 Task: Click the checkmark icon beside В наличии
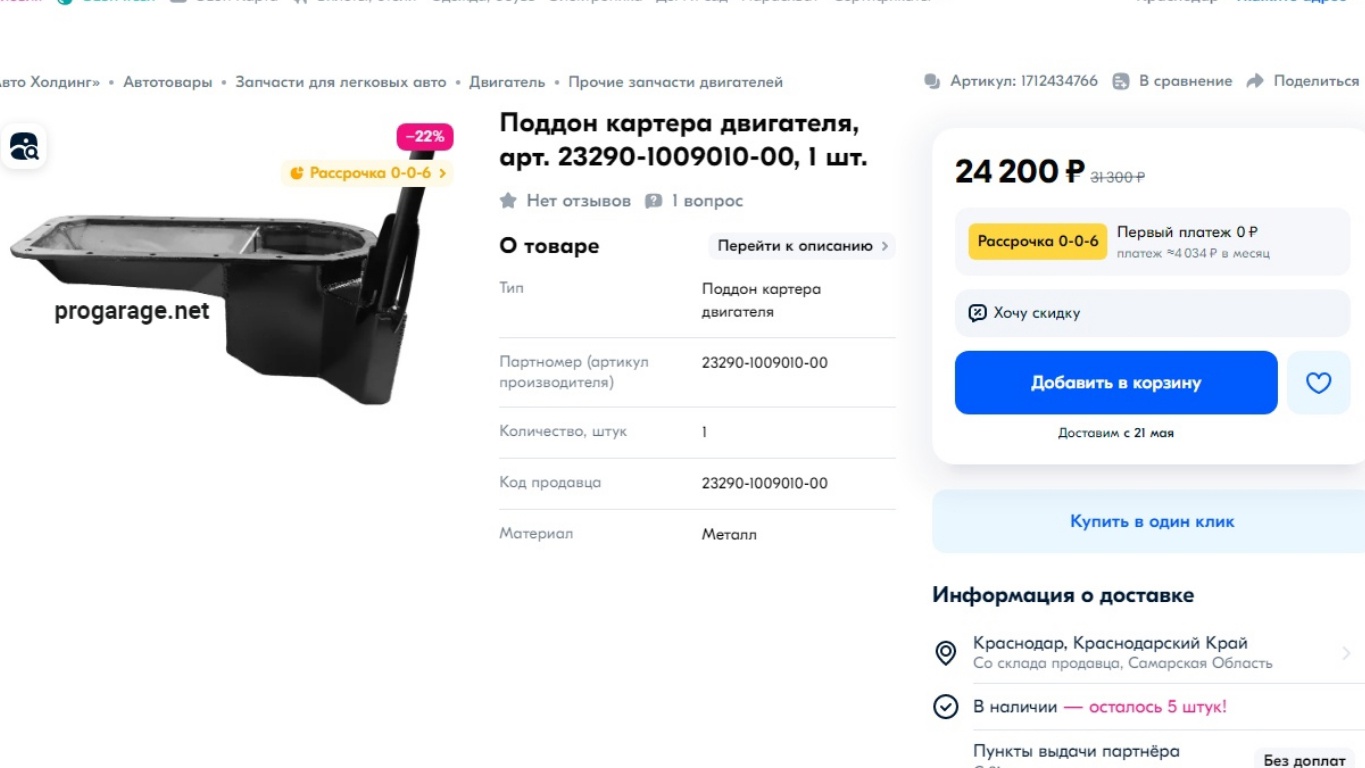pyautogui.click(x=945, y=706)
